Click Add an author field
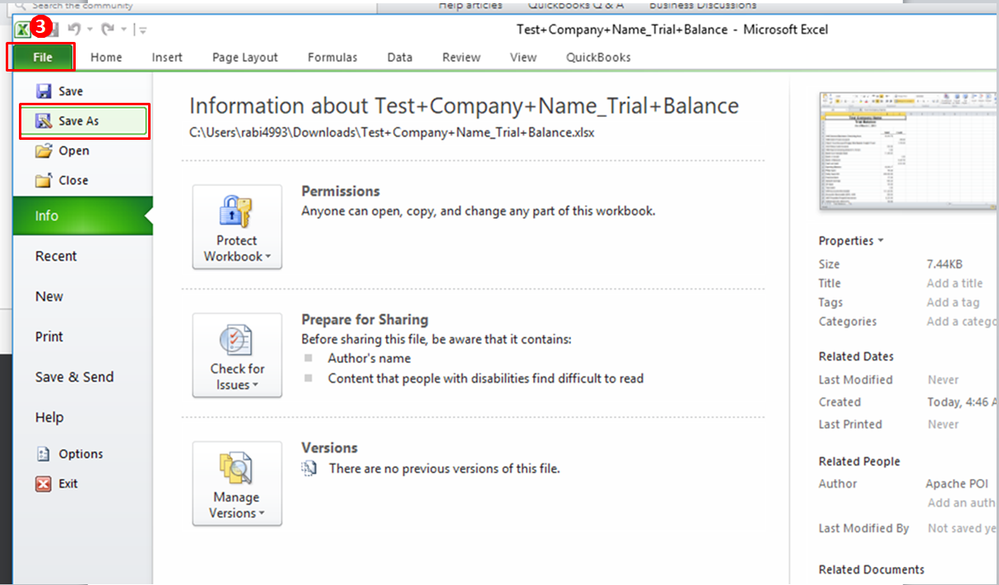The height and width of the screenshot is (585, 999). click(962, 503)
